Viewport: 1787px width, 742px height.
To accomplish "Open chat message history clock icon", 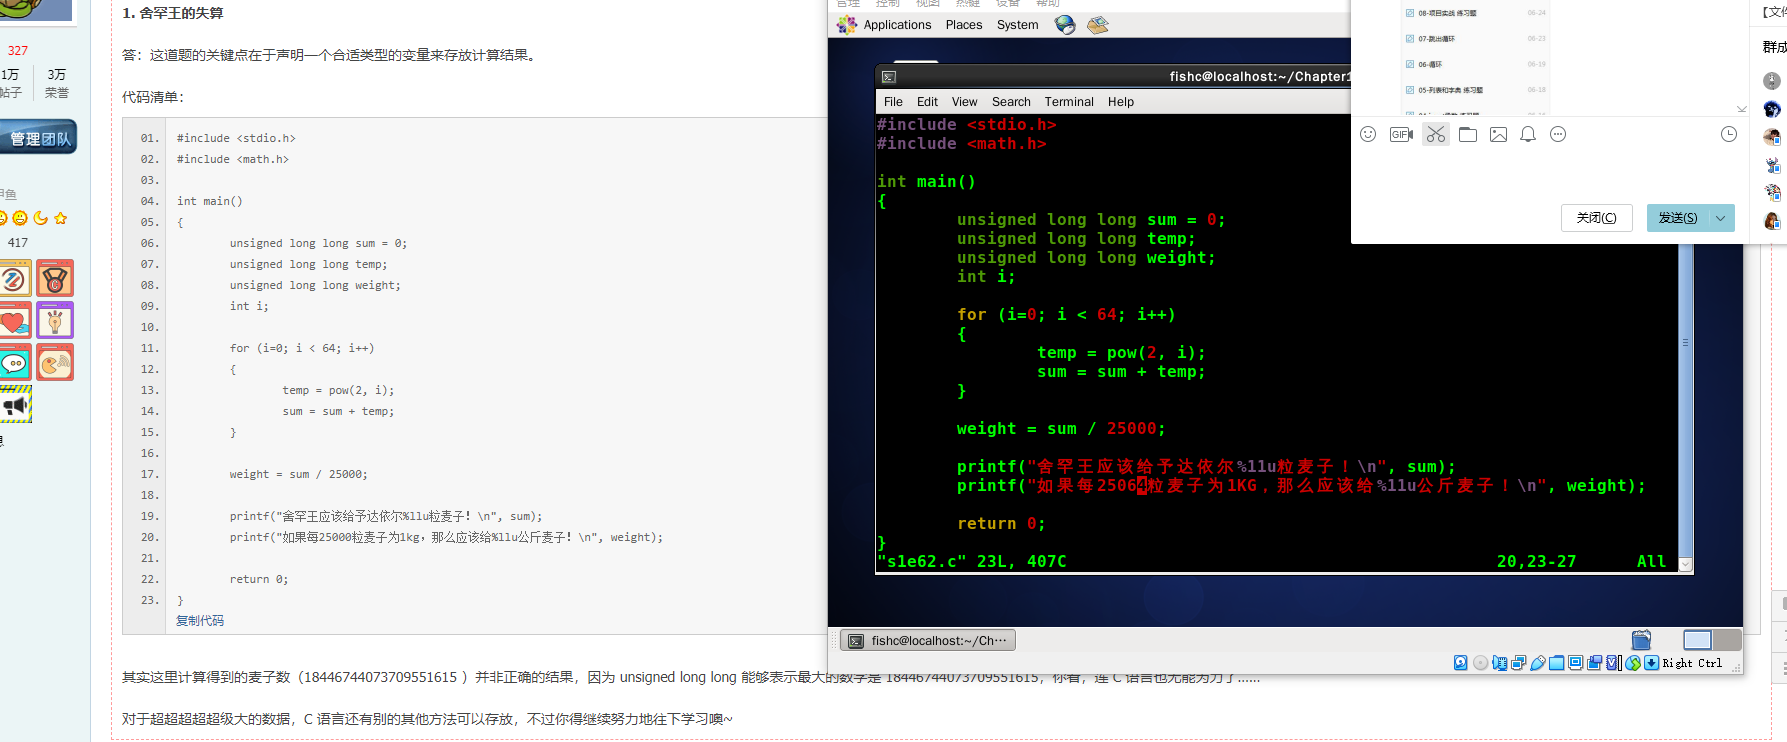I will tap(1729, 134).
